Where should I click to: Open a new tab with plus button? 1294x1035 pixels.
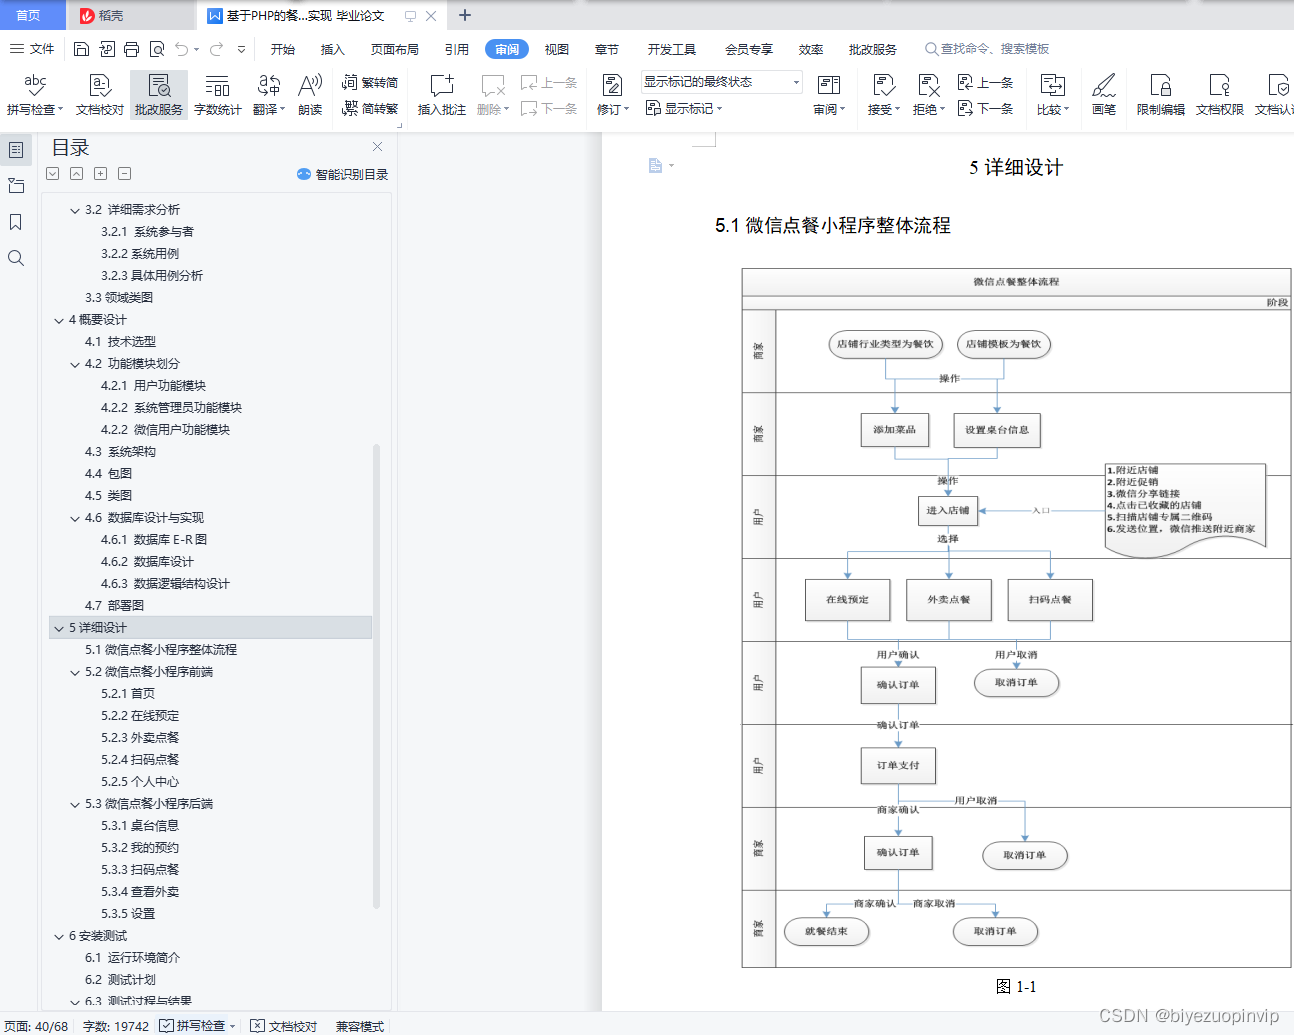point(465,15)
